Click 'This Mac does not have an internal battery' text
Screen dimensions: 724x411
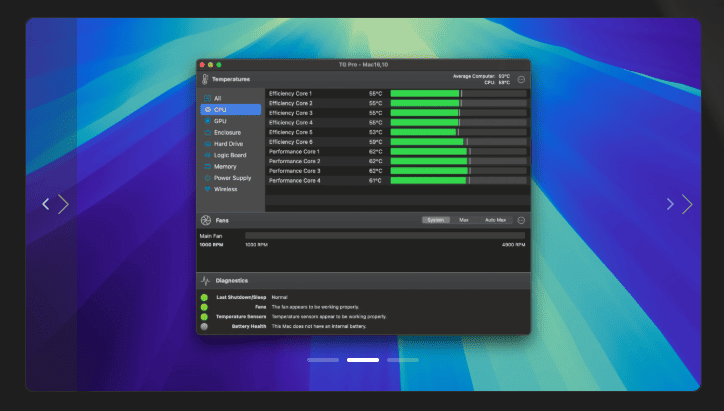[319, 326]
